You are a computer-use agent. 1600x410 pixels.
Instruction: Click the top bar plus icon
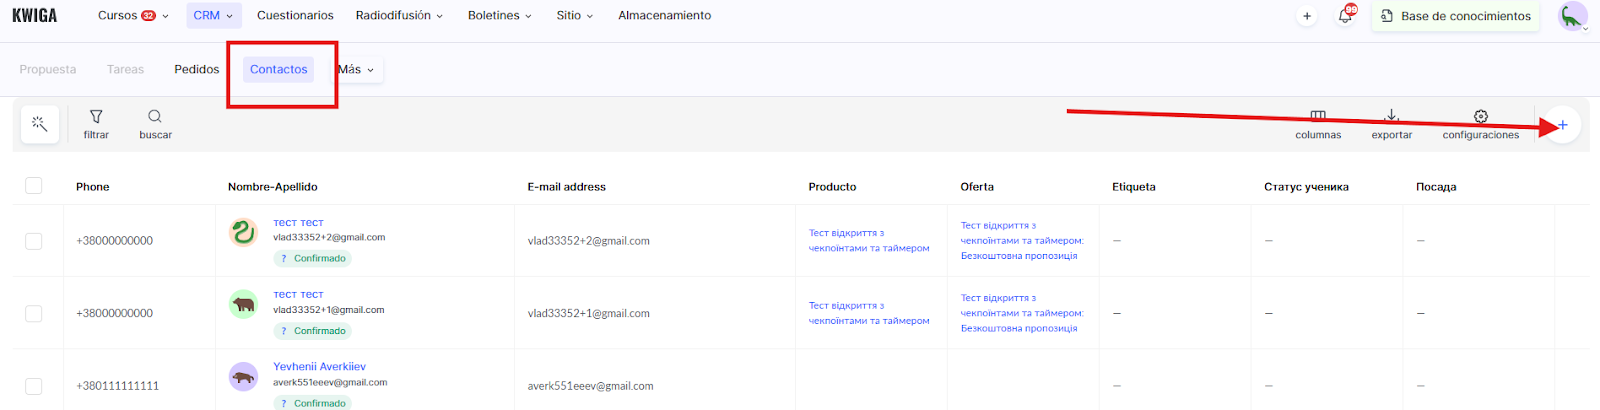pos(1307,16)
